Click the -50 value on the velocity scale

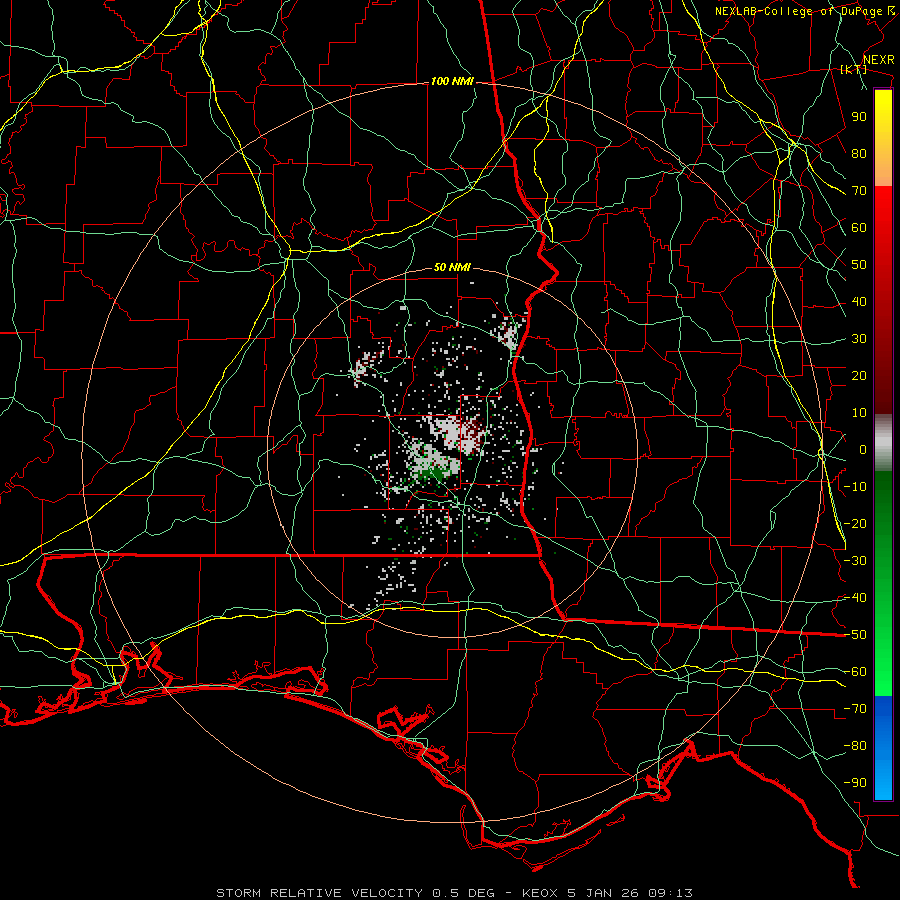point(855,635)
